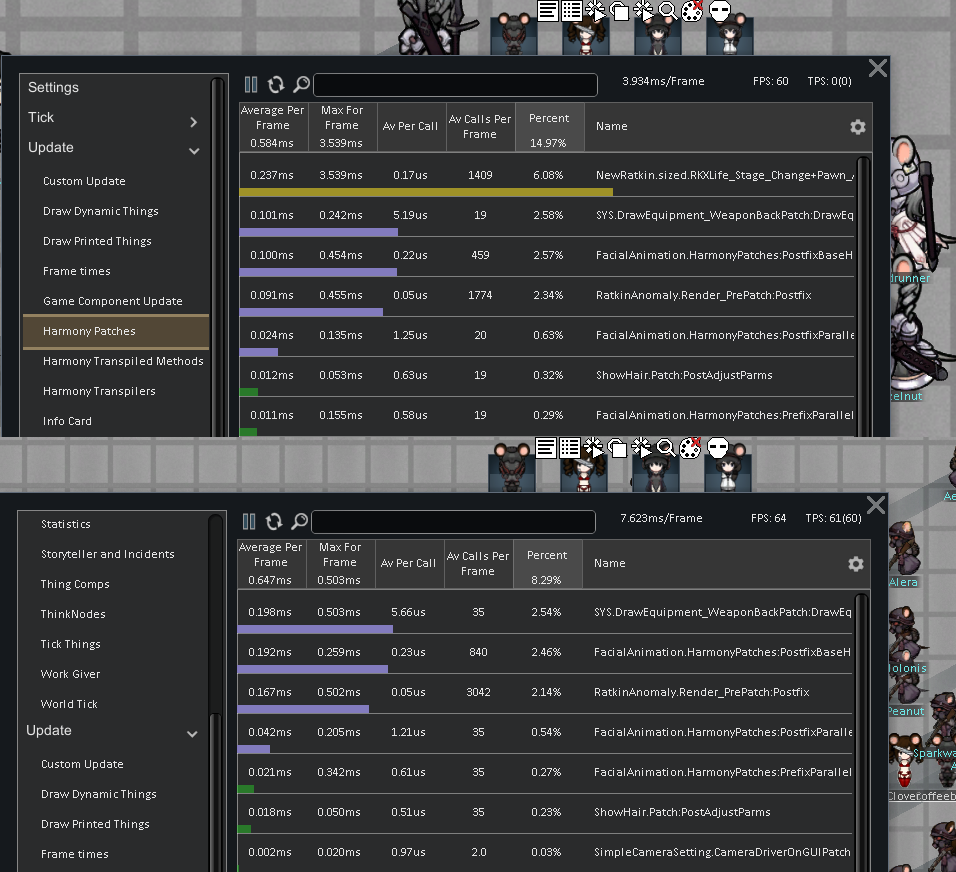Open the gear column settings in the upper analyzer

(x=857, y=127)
